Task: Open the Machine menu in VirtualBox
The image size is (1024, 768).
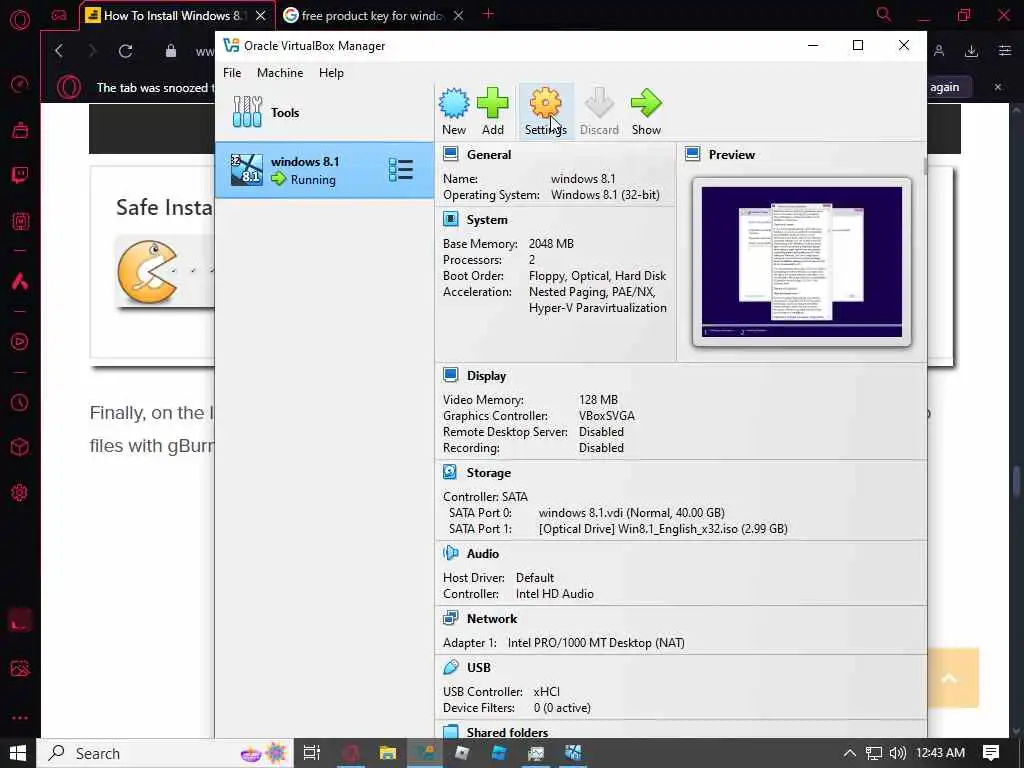Action: [x=280, y=72]
